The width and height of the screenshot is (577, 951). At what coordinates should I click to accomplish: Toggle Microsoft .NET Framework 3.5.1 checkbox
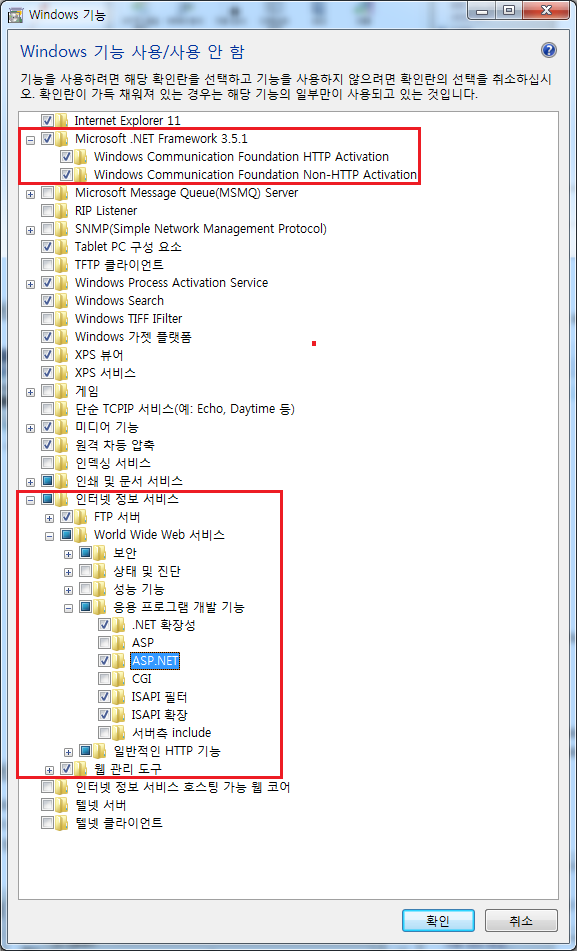[x=47, y=139]
